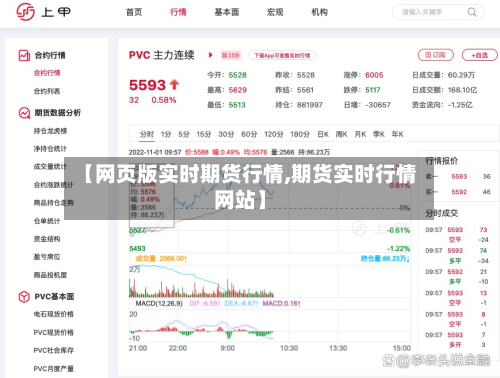Switch to the 月K chart tab
Viewport: 500px width, 378px height.
pyautogui.click(x=360, y=134)
